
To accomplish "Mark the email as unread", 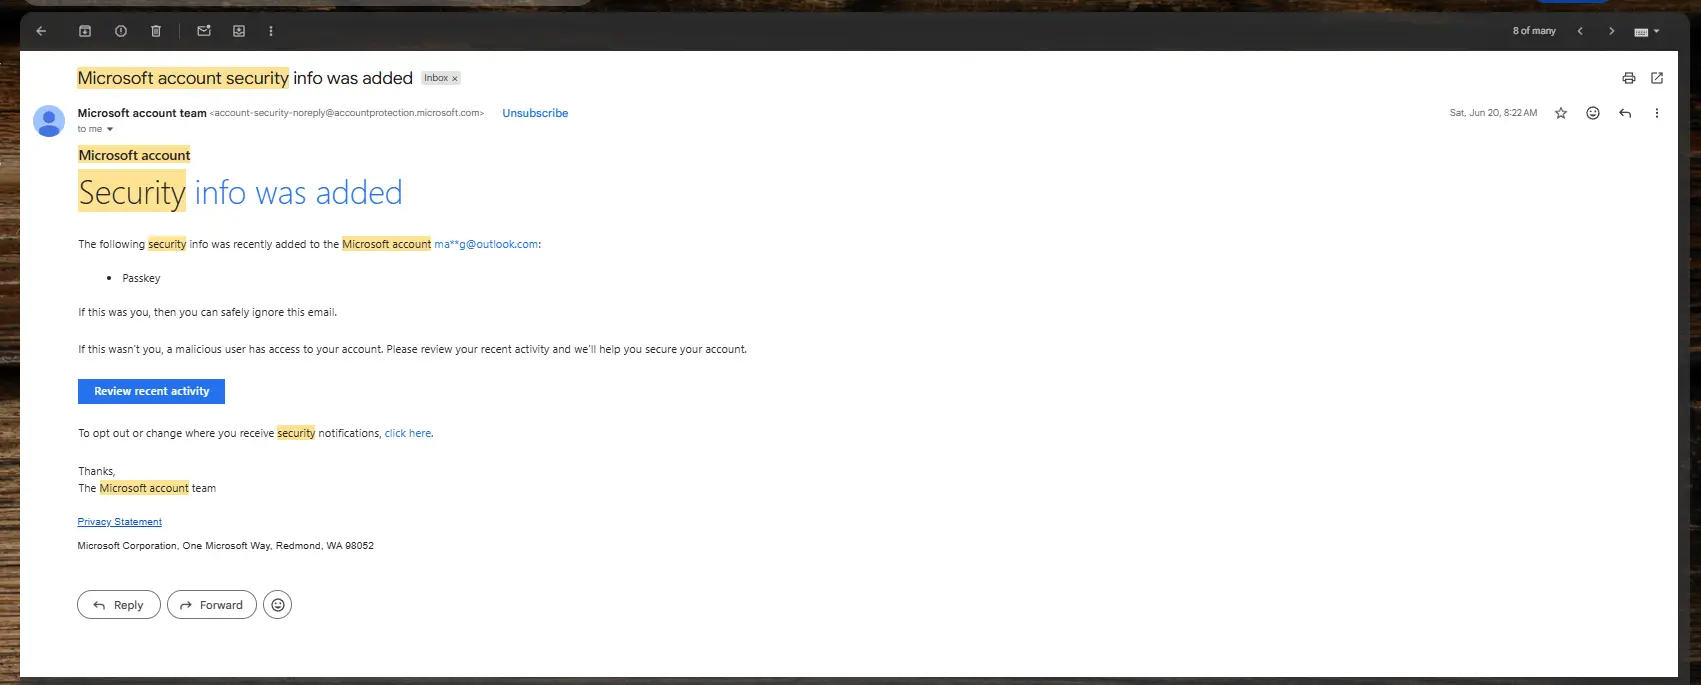I will click(204, 31).
